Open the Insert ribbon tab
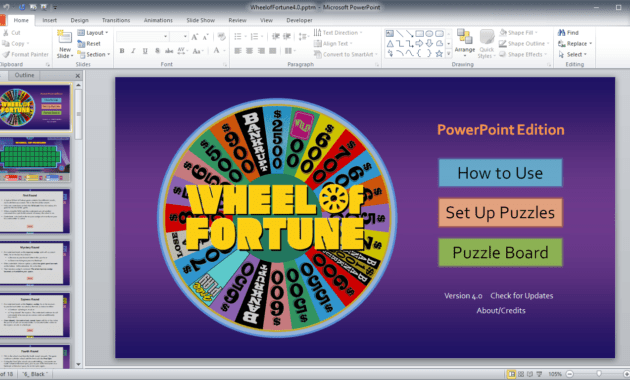630x380 pixels. pos(49,20)
